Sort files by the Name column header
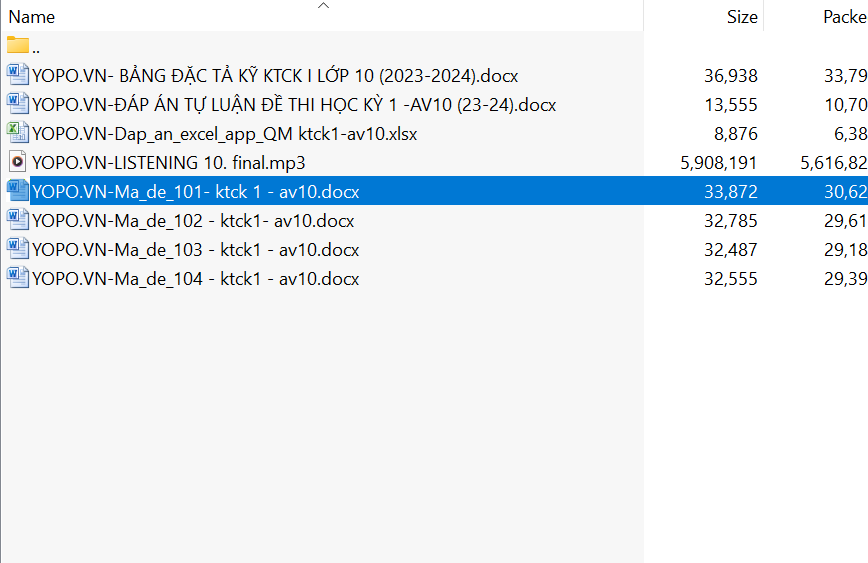 coord(32,17)
